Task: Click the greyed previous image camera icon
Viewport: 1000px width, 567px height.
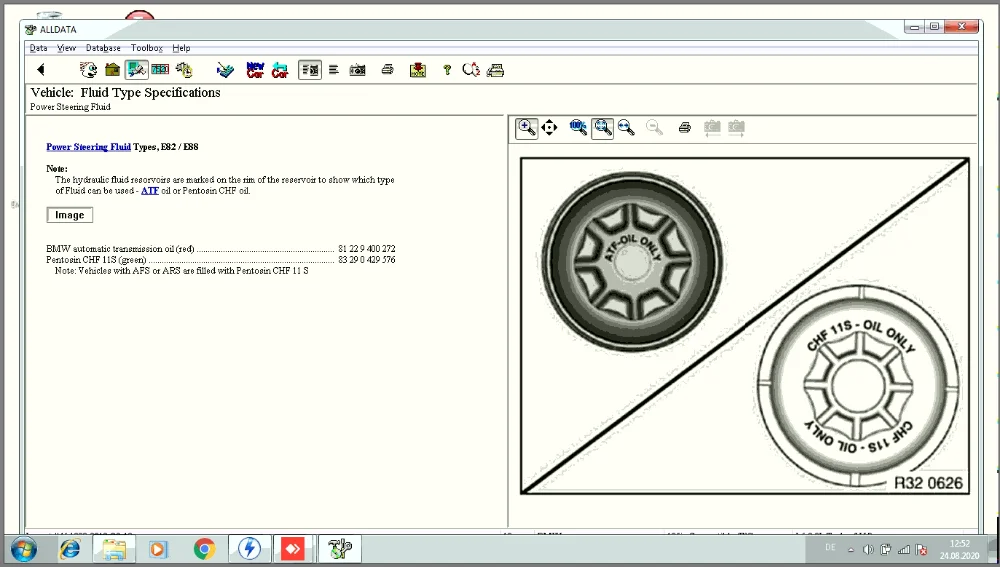Action: pyautogui.click(x=712, y=128)
